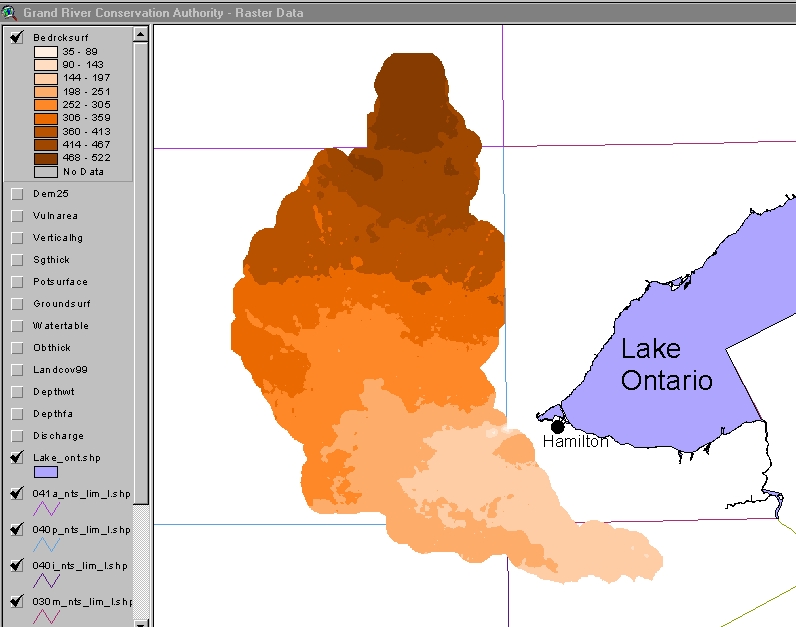The image size is (796, 627).
Task: Select the Potsurface layer name
Action: 60,282
